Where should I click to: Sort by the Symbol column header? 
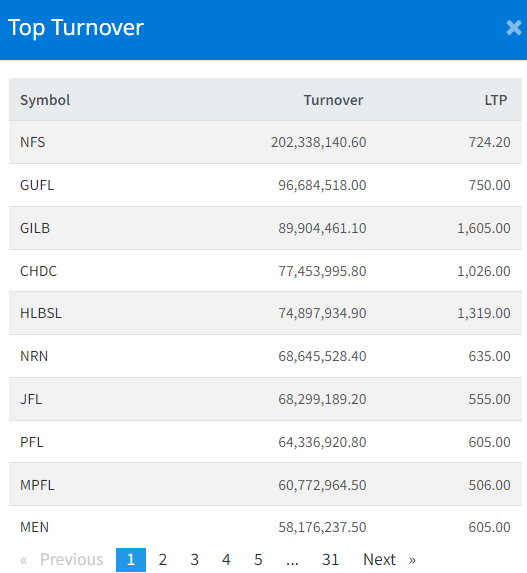(x=45, y=100)
